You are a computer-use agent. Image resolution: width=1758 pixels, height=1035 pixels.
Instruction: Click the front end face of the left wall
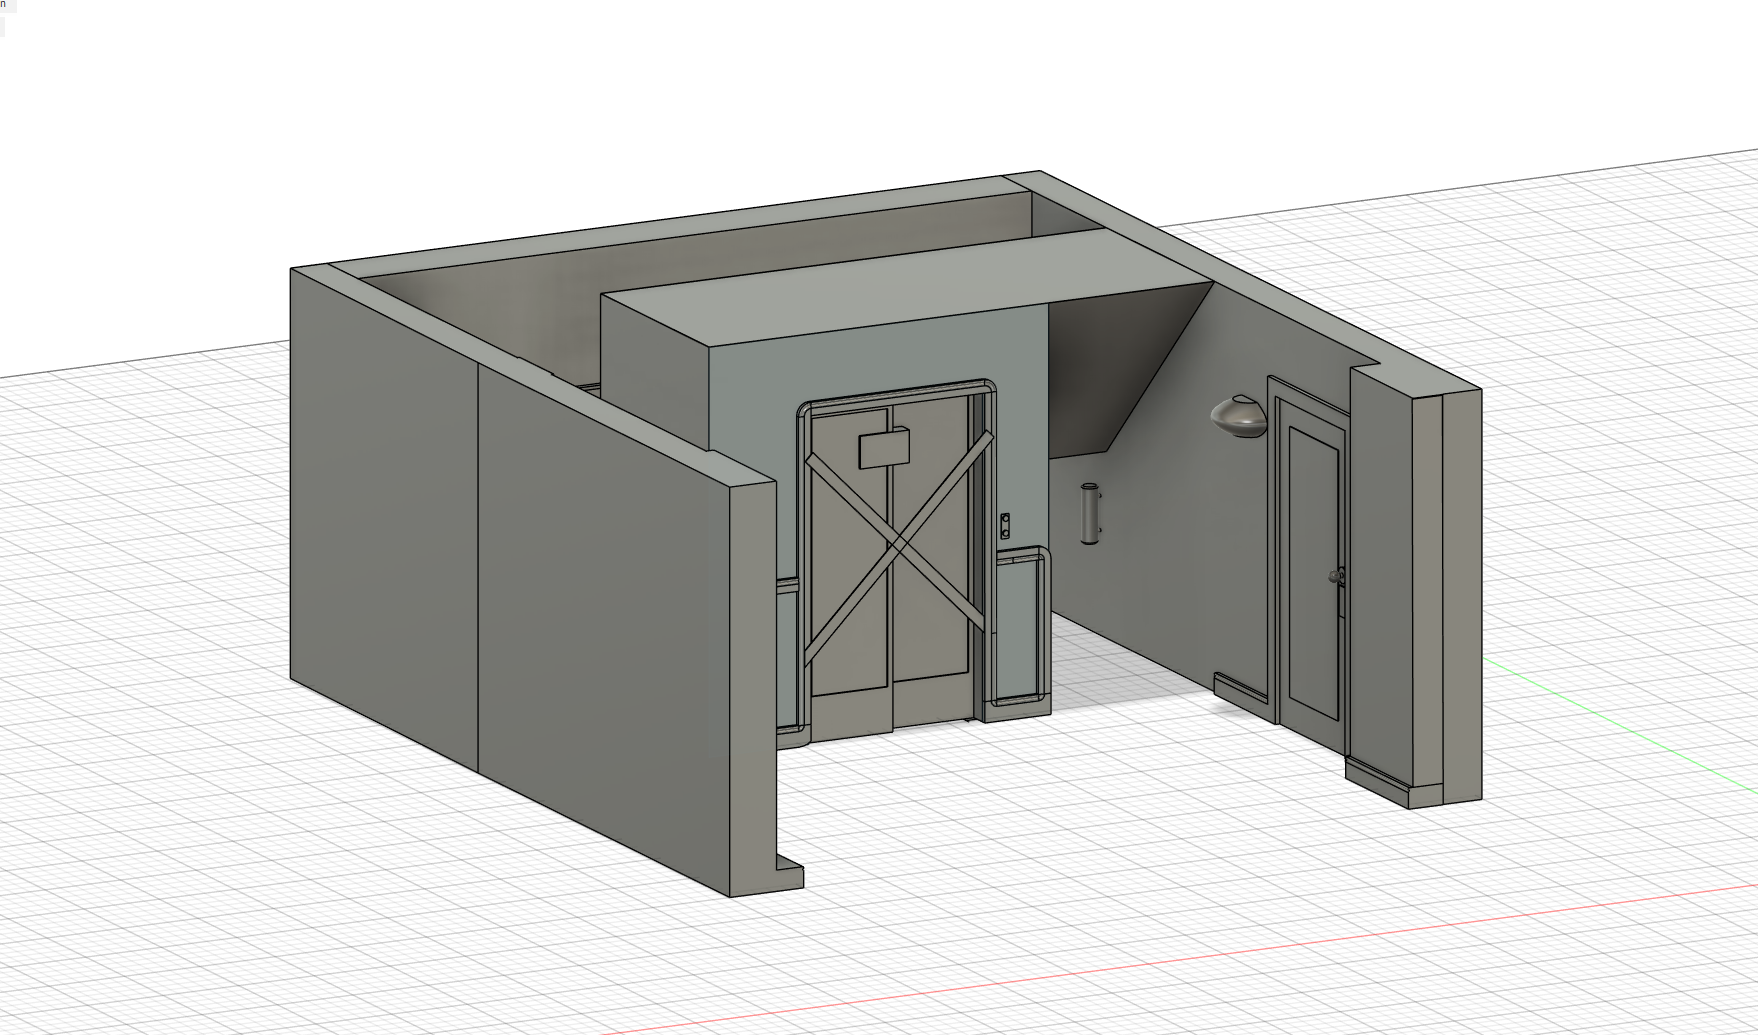(752, 680)
